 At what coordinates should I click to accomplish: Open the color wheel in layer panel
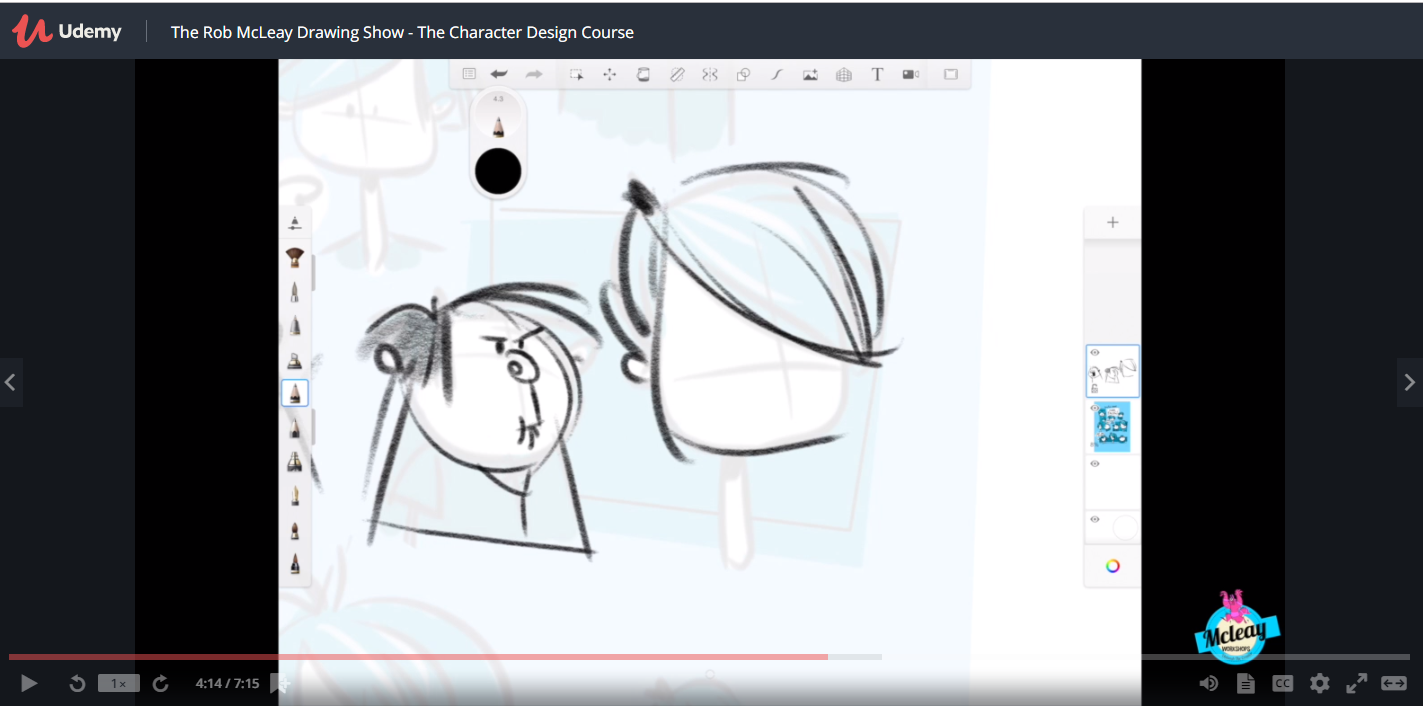click(x=1112, y=566)
